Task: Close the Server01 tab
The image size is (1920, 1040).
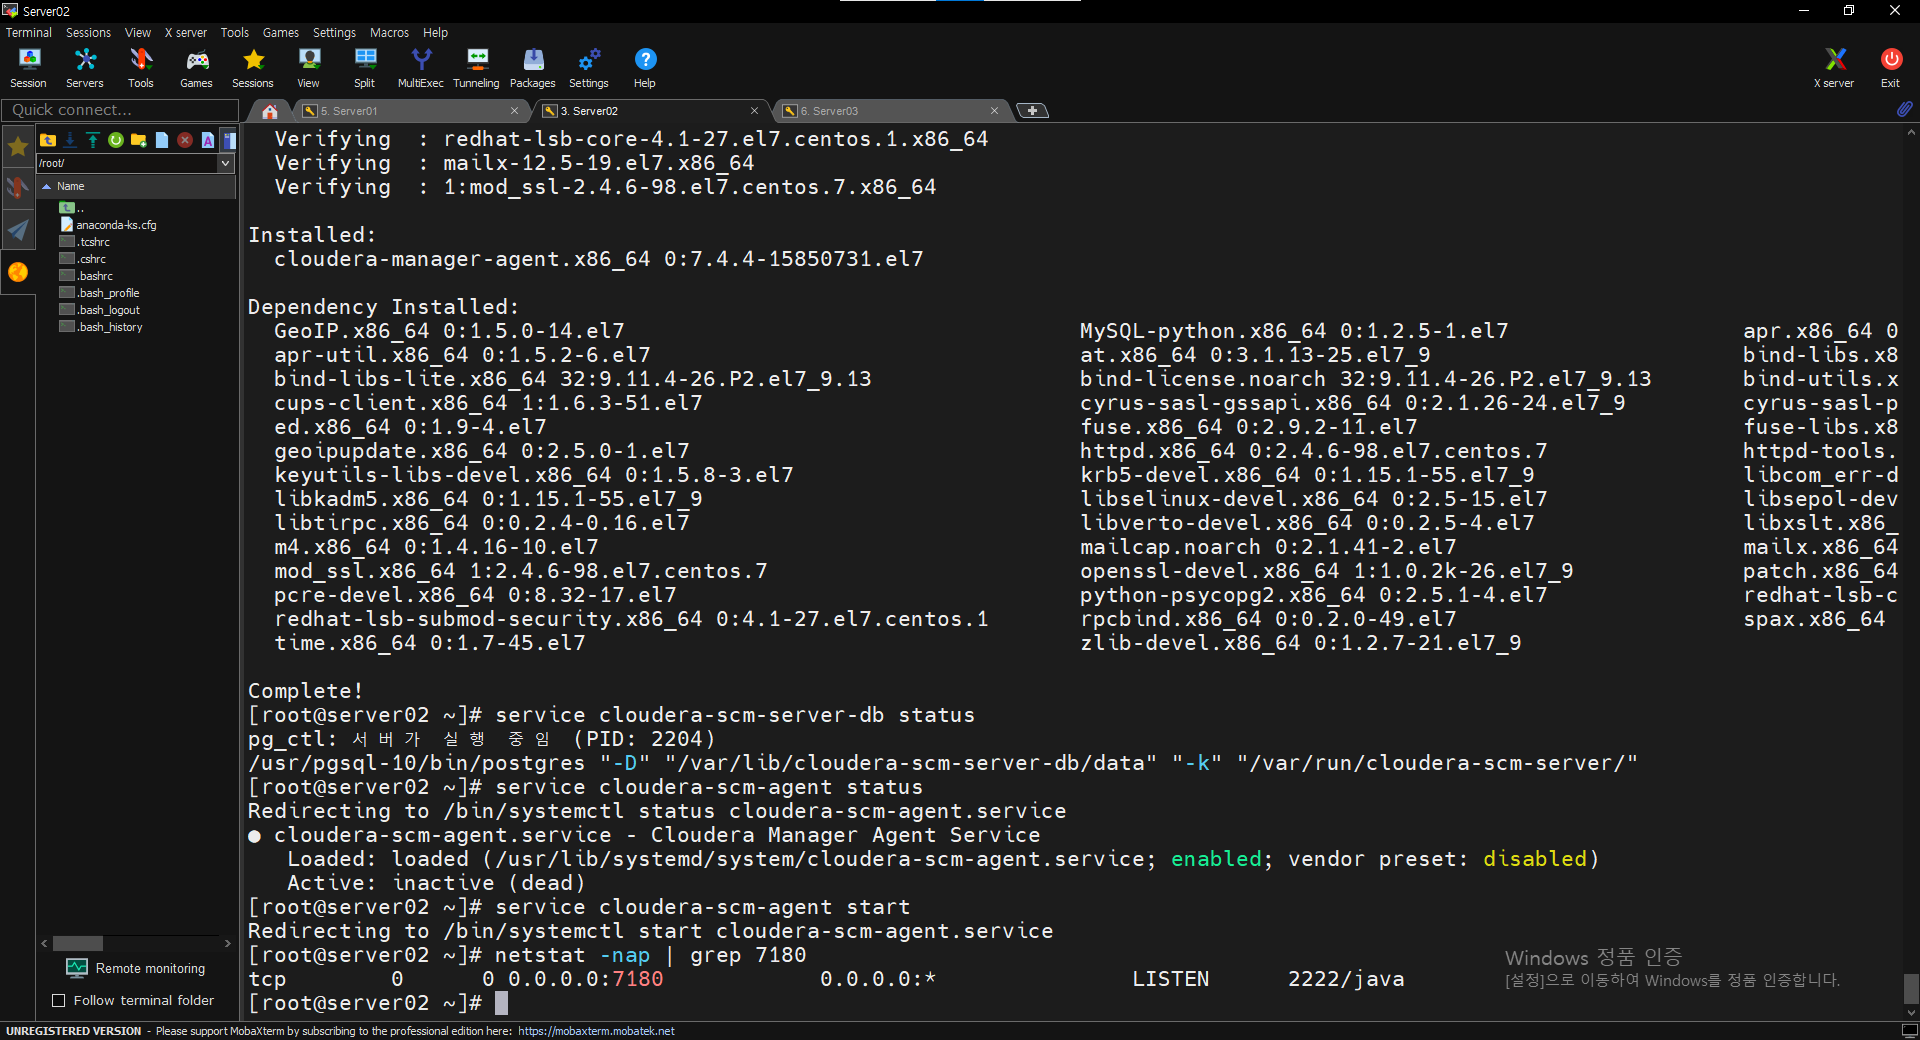Action: [x=514, y=111]
